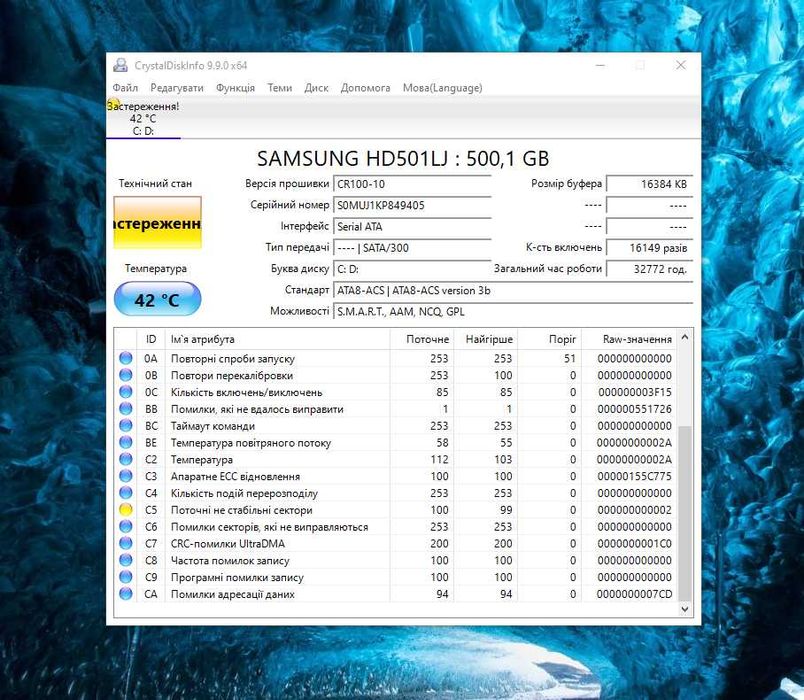Click the scroll up arrow in attribute list
804x700 pixels.
(685, 337)
